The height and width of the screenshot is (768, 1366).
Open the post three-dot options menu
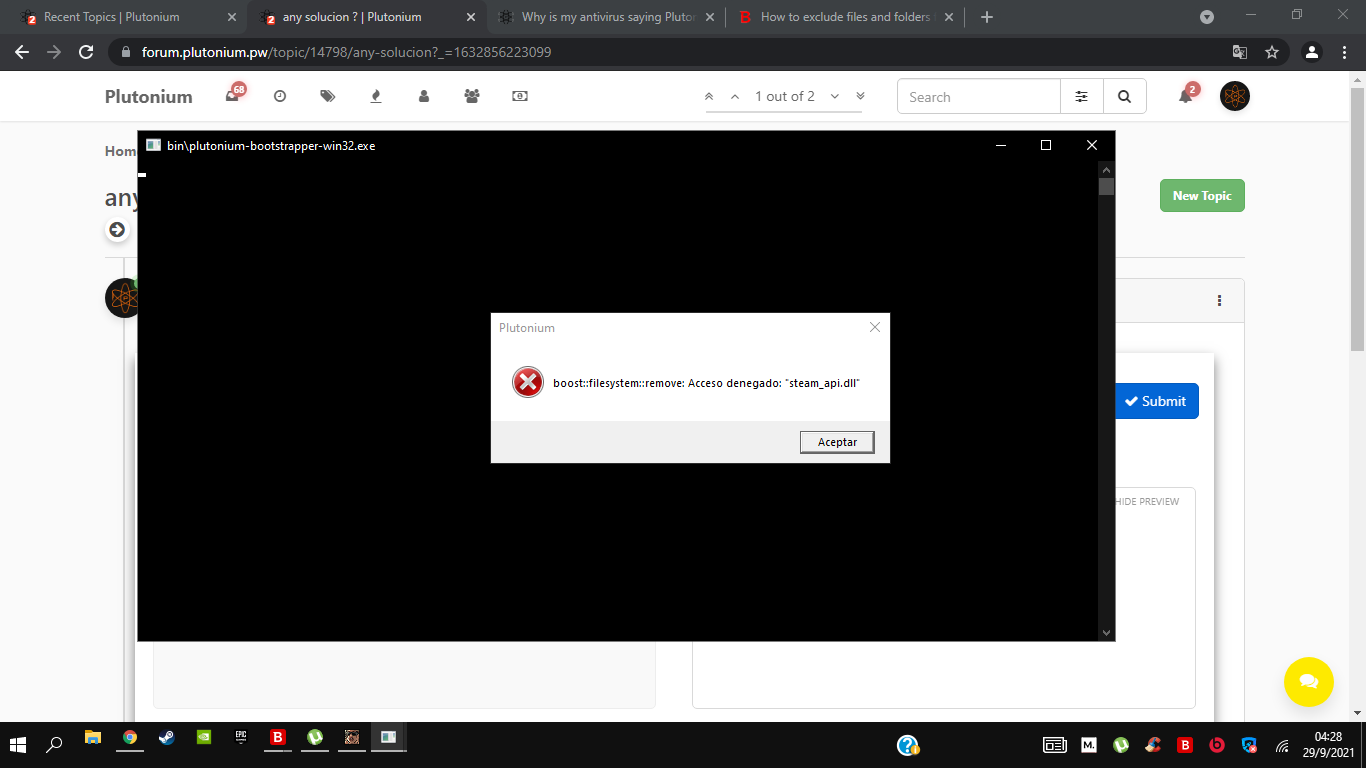1219,301
